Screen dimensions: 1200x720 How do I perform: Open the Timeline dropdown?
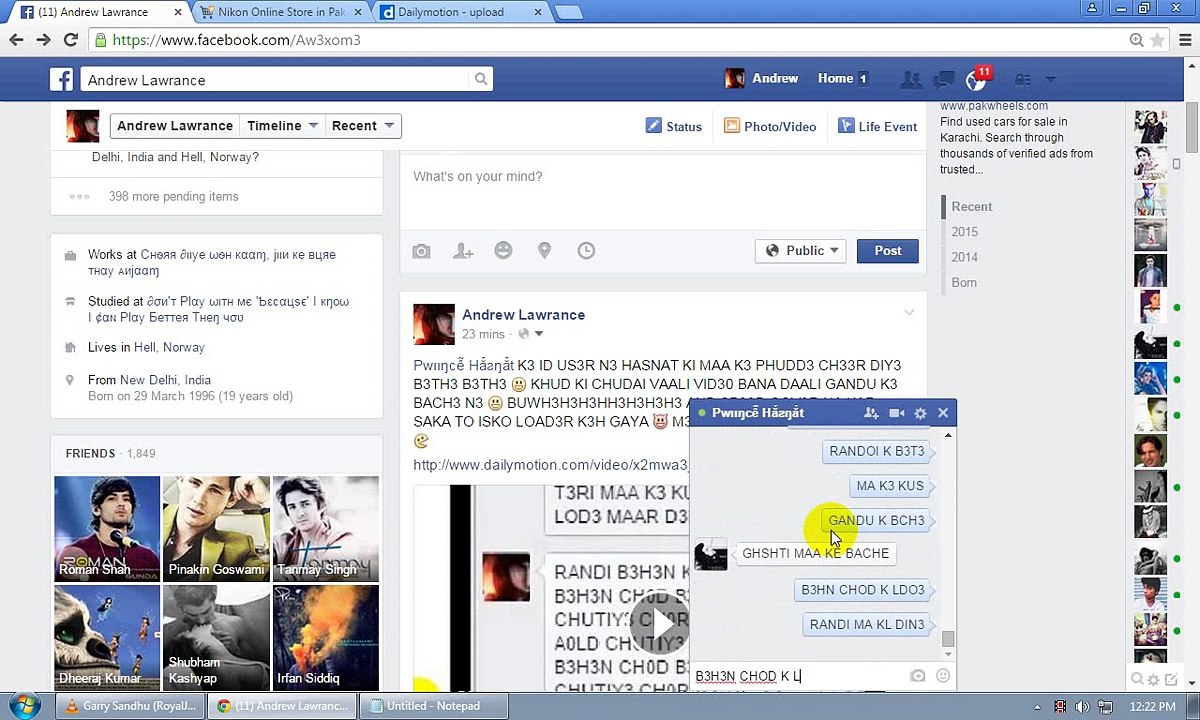(x=282, y=126)
